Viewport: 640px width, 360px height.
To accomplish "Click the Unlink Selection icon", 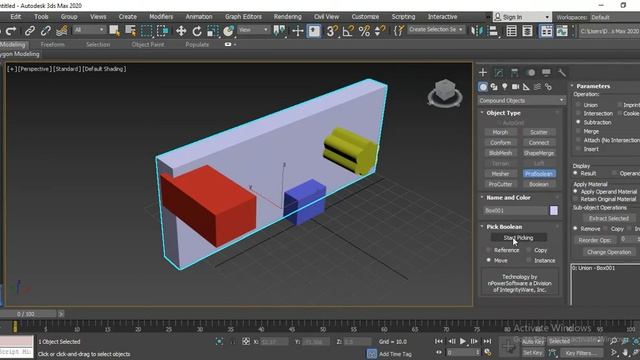I will [45, 31].
